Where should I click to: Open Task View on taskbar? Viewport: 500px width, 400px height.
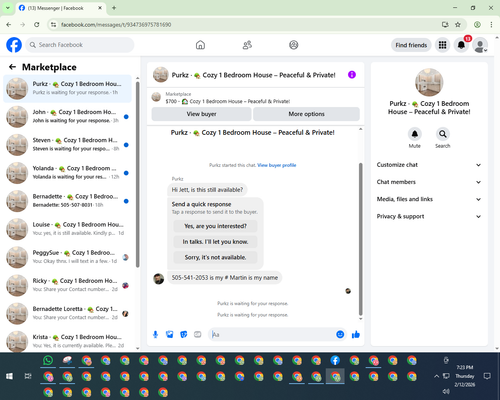28,376
